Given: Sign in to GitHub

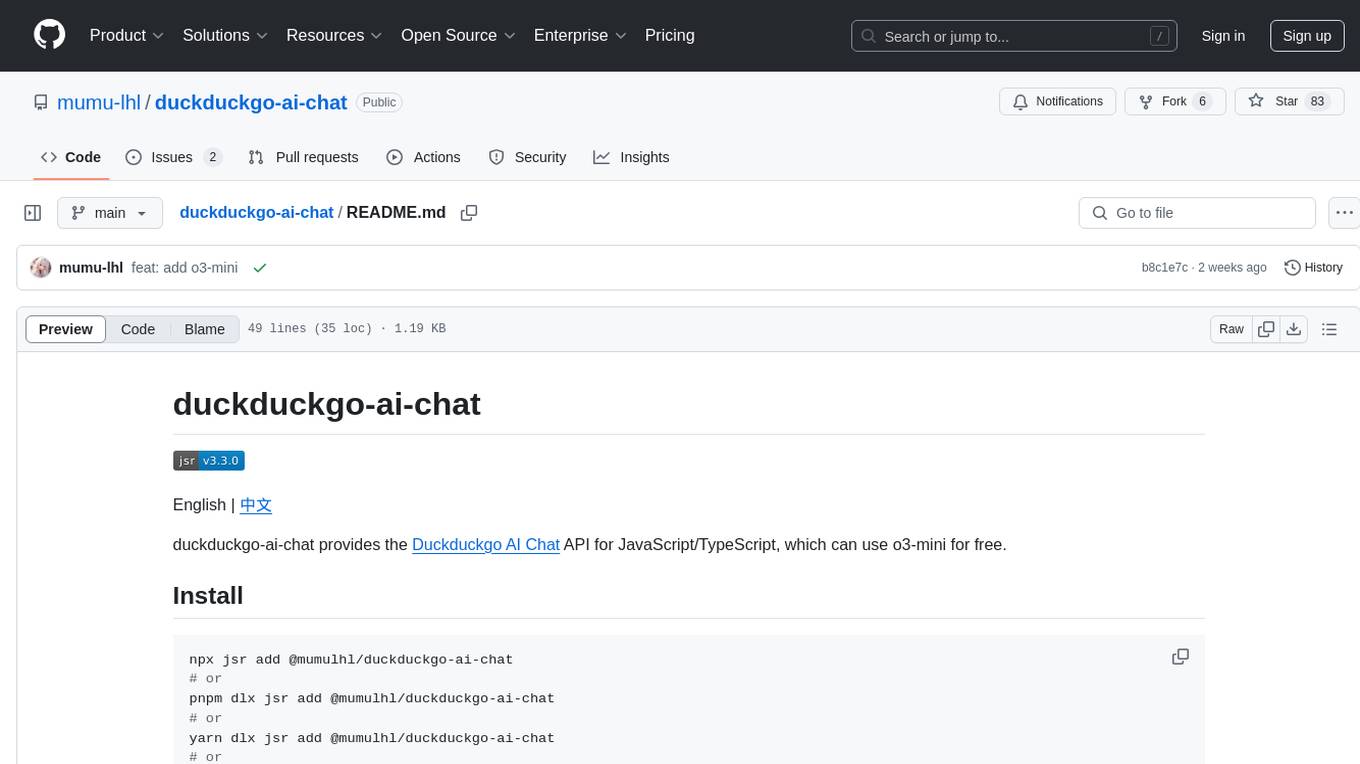Looking at the screenshot, I should 1223,36.
